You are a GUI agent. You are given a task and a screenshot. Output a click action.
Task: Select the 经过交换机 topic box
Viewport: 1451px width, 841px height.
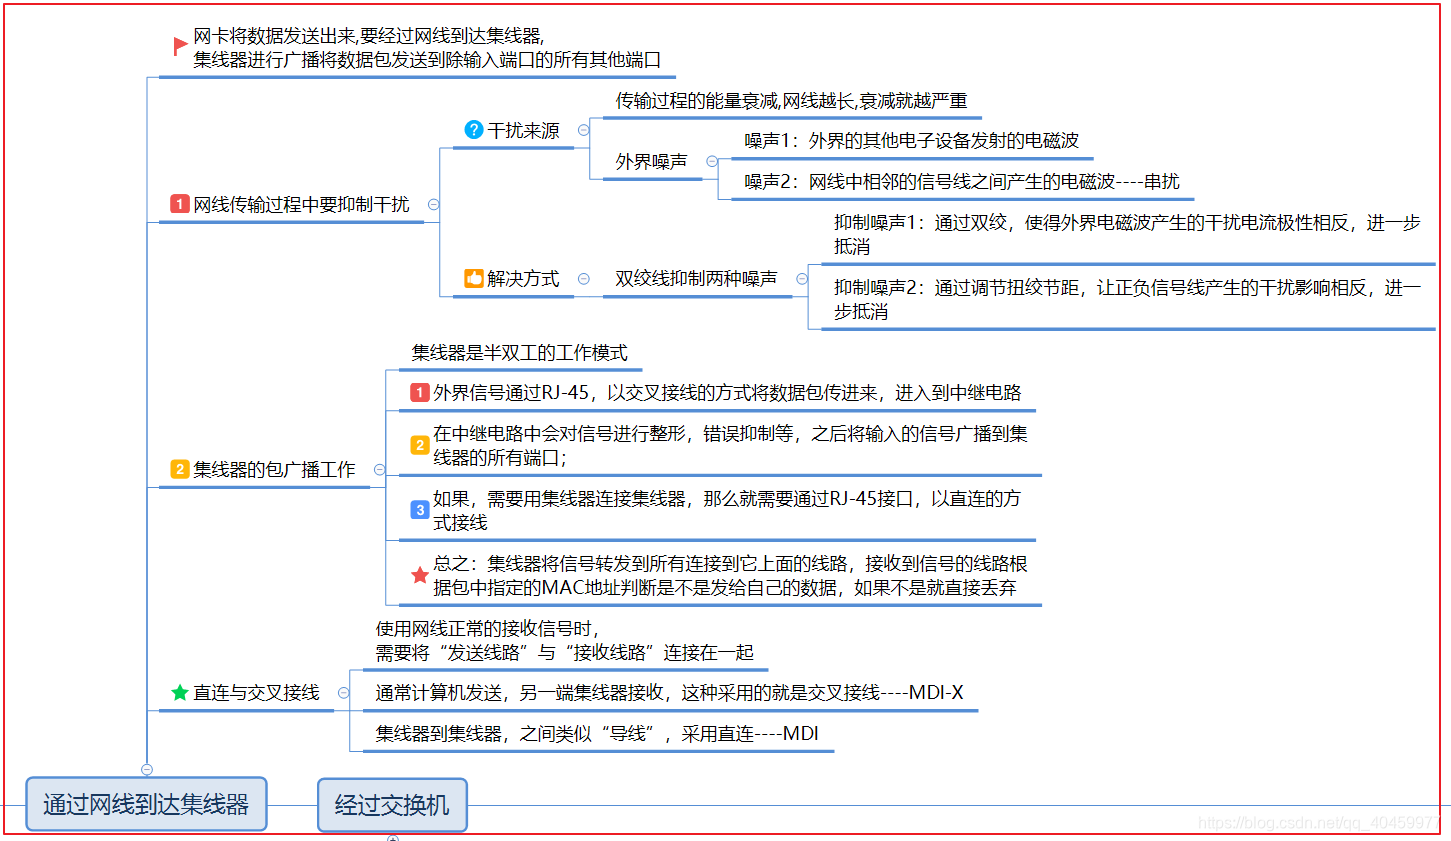coord(392,805)
